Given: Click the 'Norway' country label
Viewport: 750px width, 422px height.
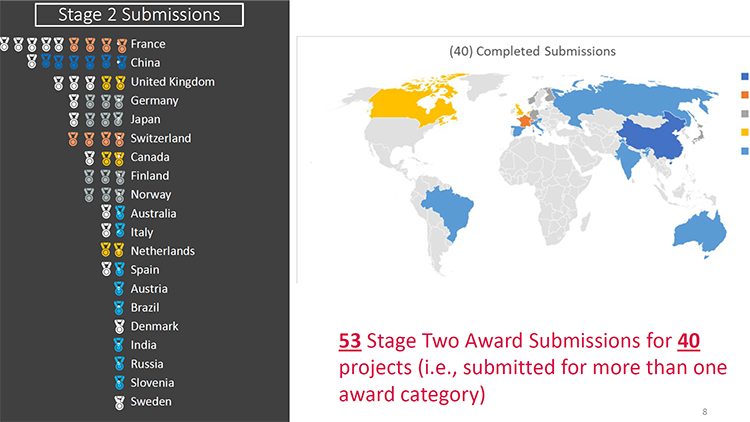Looking at the screenshot, I should 151,195.
